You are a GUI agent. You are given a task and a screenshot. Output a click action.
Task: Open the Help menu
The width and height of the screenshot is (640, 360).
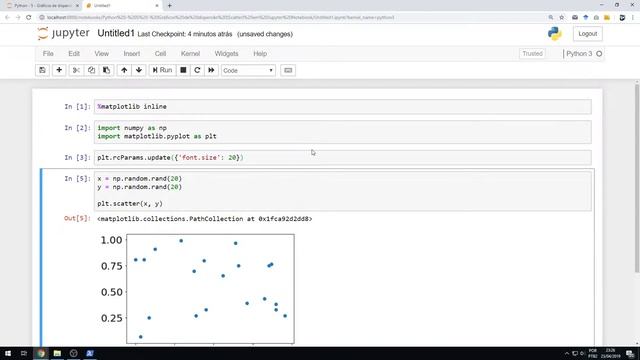tap(260, 53)
